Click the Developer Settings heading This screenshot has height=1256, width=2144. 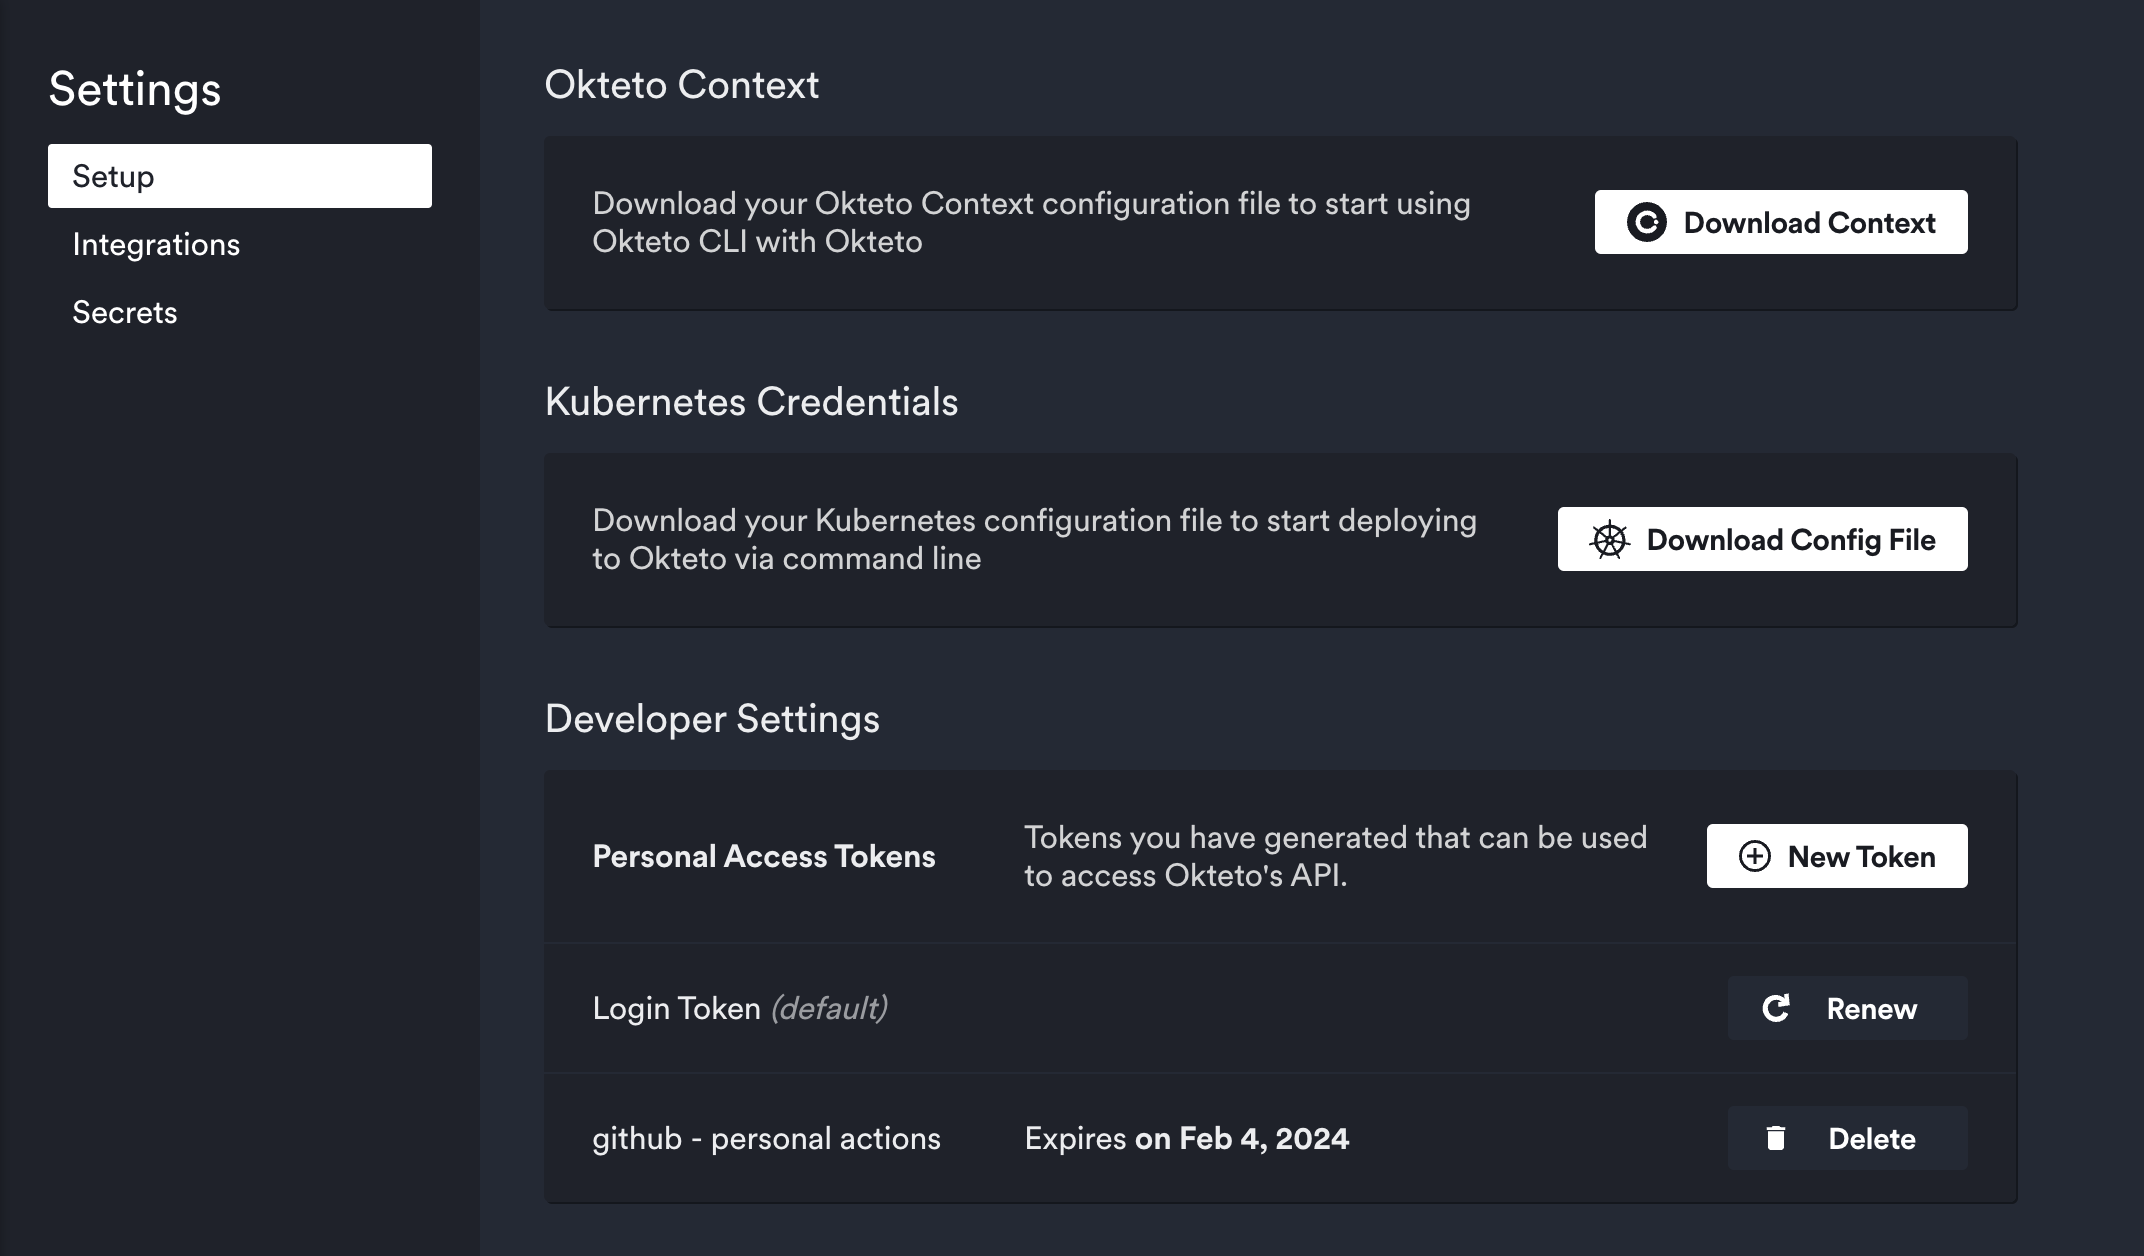coord(712,719)
